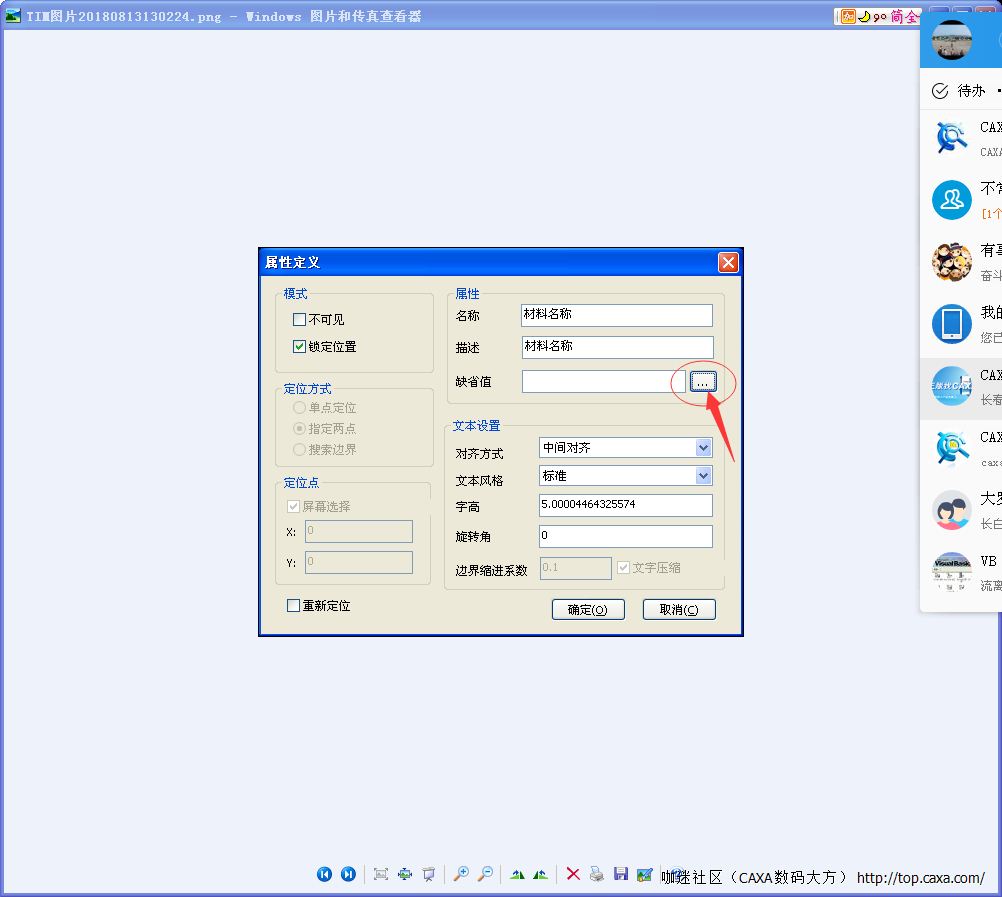
Task: Go to the previous image
Action: pos(324,874)
